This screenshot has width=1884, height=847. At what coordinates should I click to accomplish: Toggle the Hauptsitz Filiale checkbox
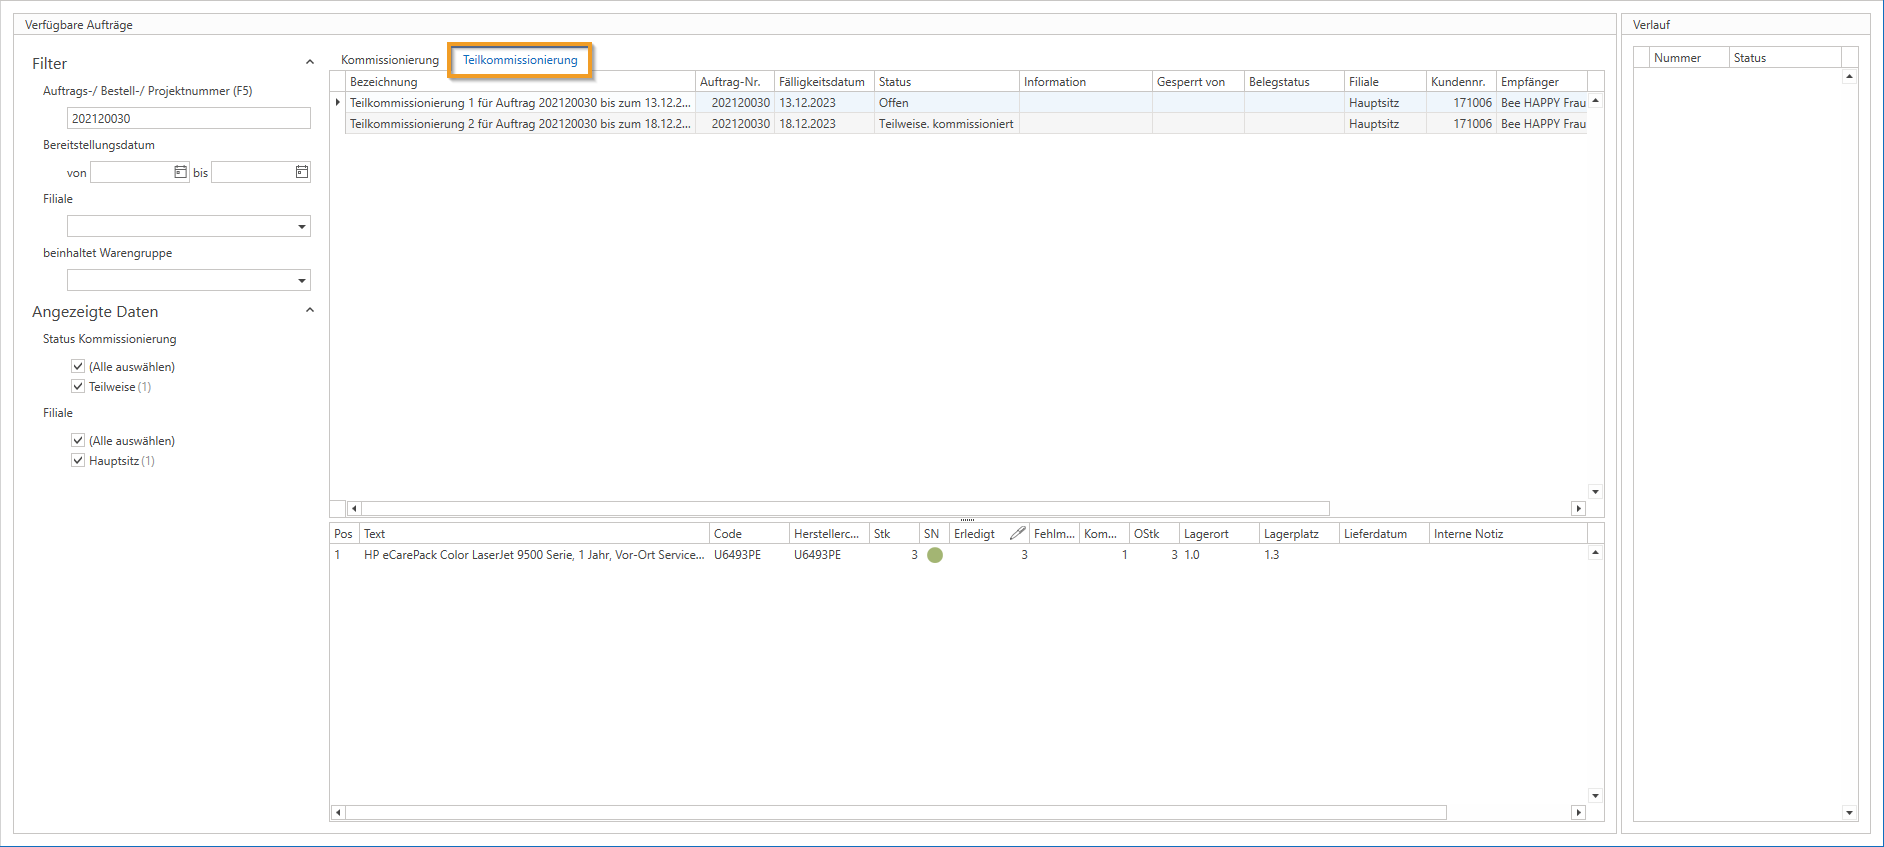78,460
